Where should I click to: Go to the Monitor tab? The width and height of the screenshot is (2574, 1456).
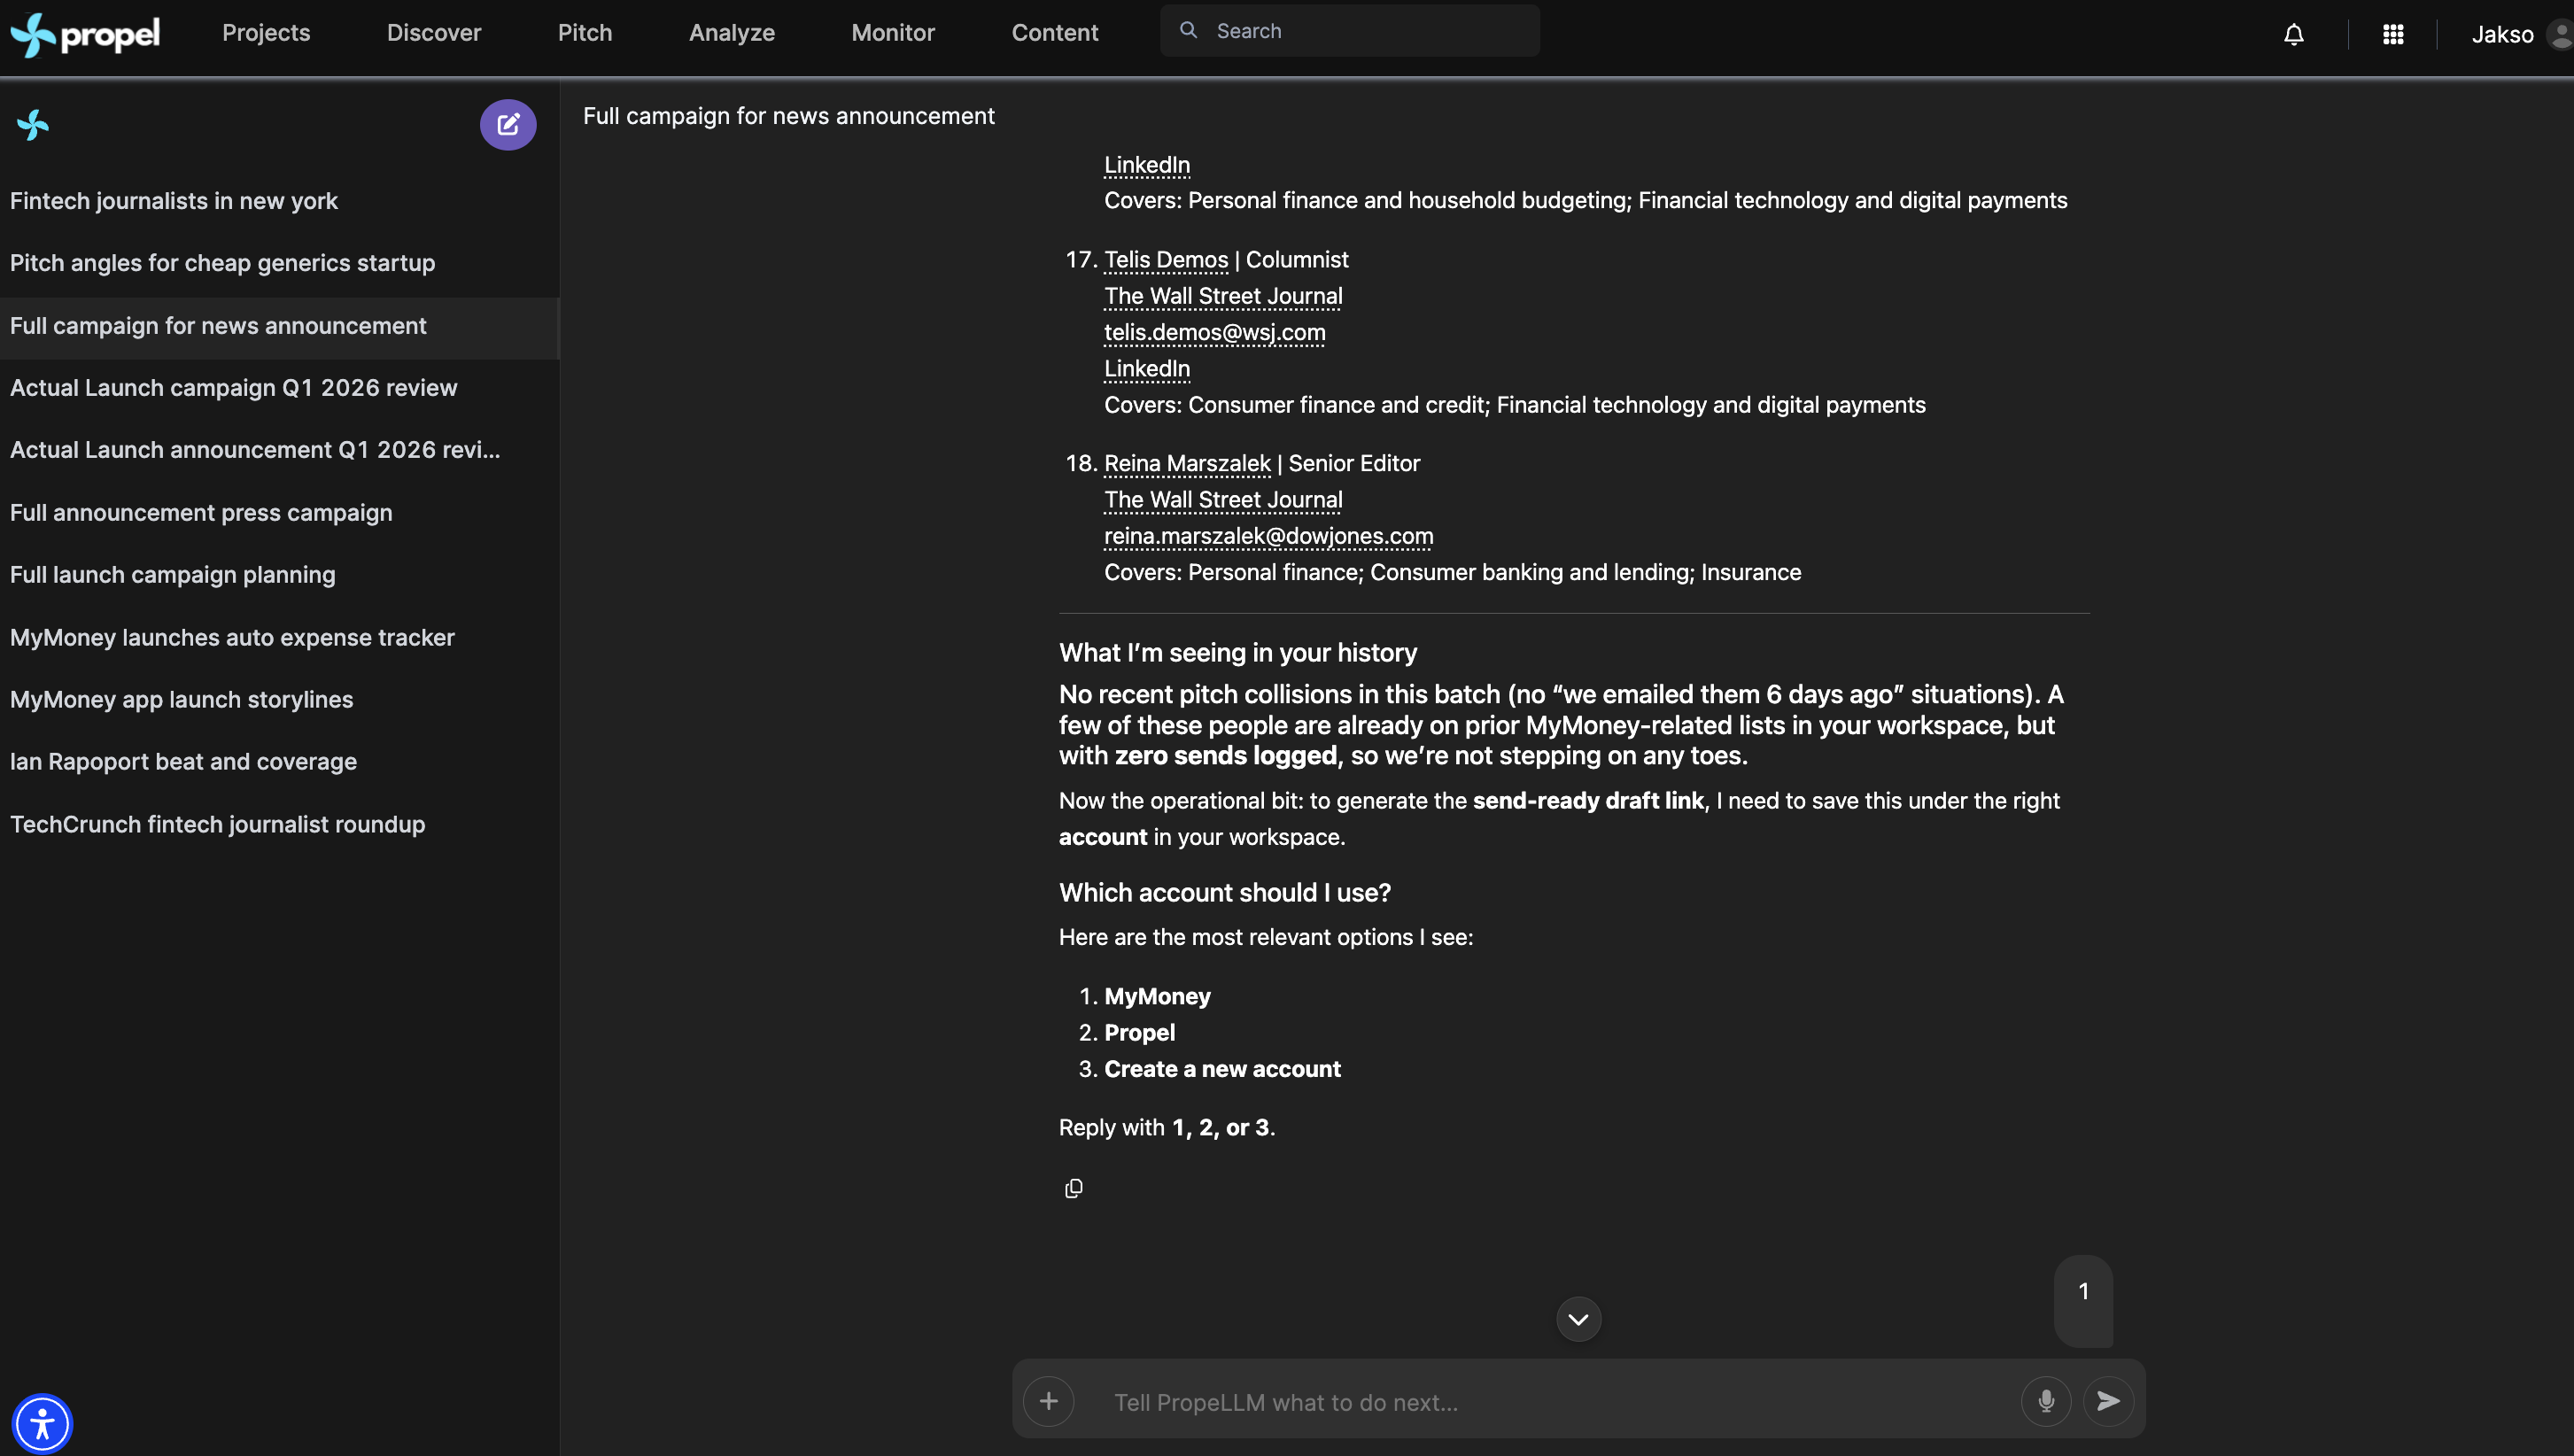pos(892,33)
